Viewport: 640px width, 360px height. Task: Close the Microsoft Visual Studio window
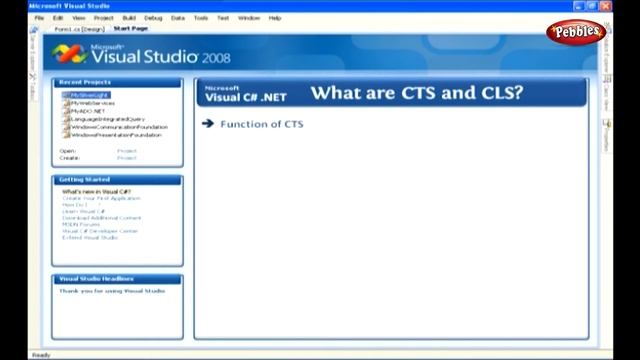[x=606, y=6]
